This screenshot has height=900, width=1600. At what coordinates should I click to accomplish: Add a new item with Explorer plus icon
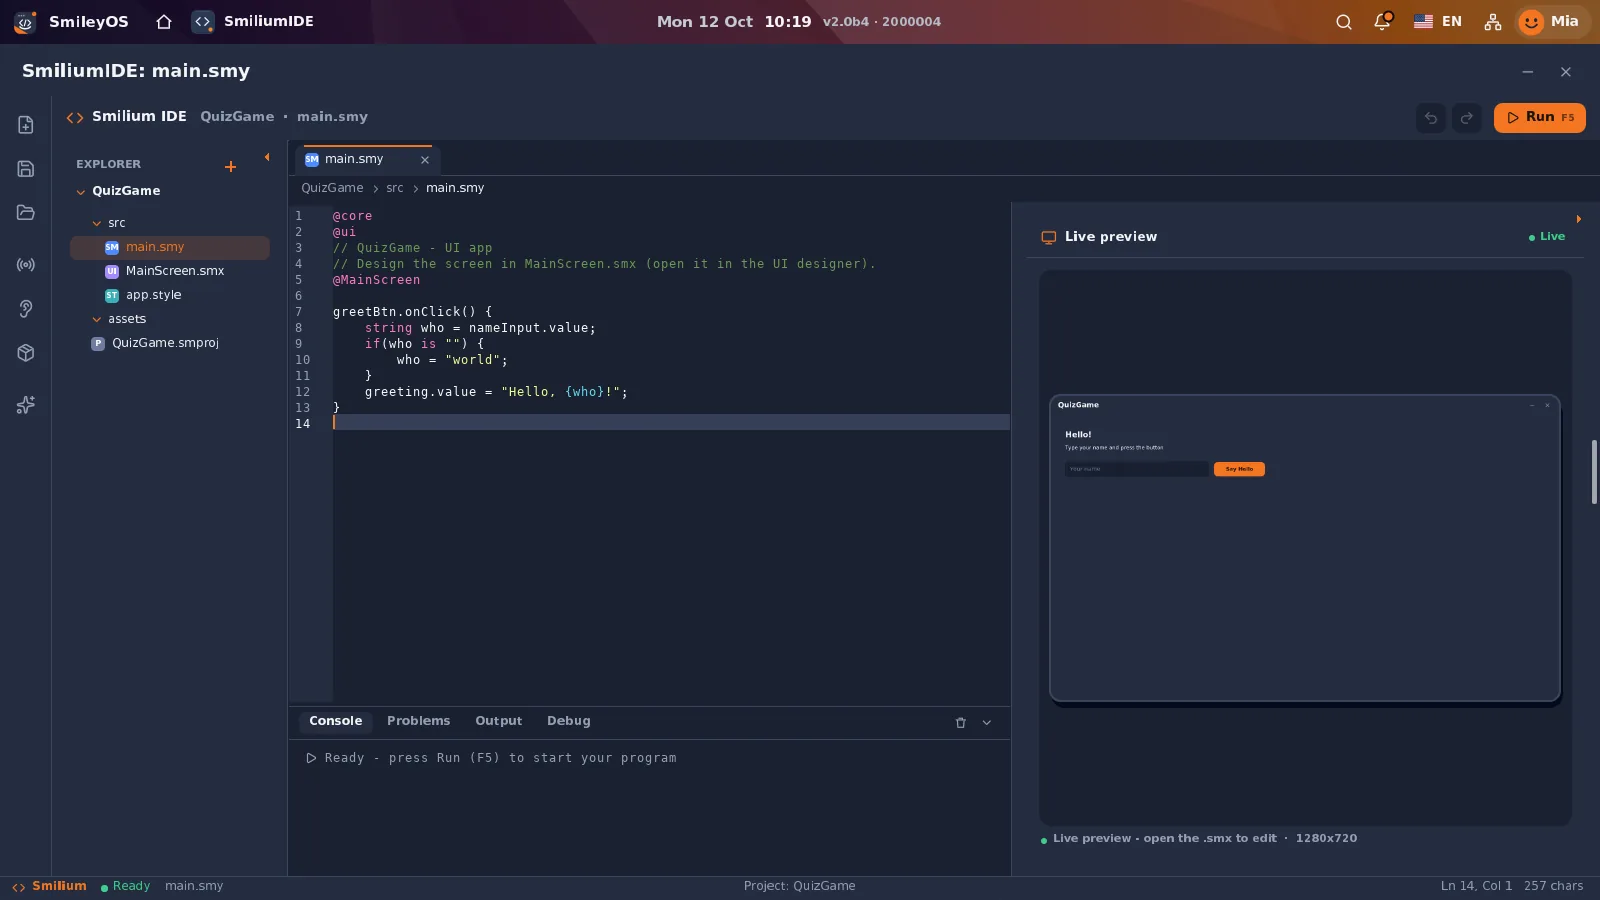point(231,167)
